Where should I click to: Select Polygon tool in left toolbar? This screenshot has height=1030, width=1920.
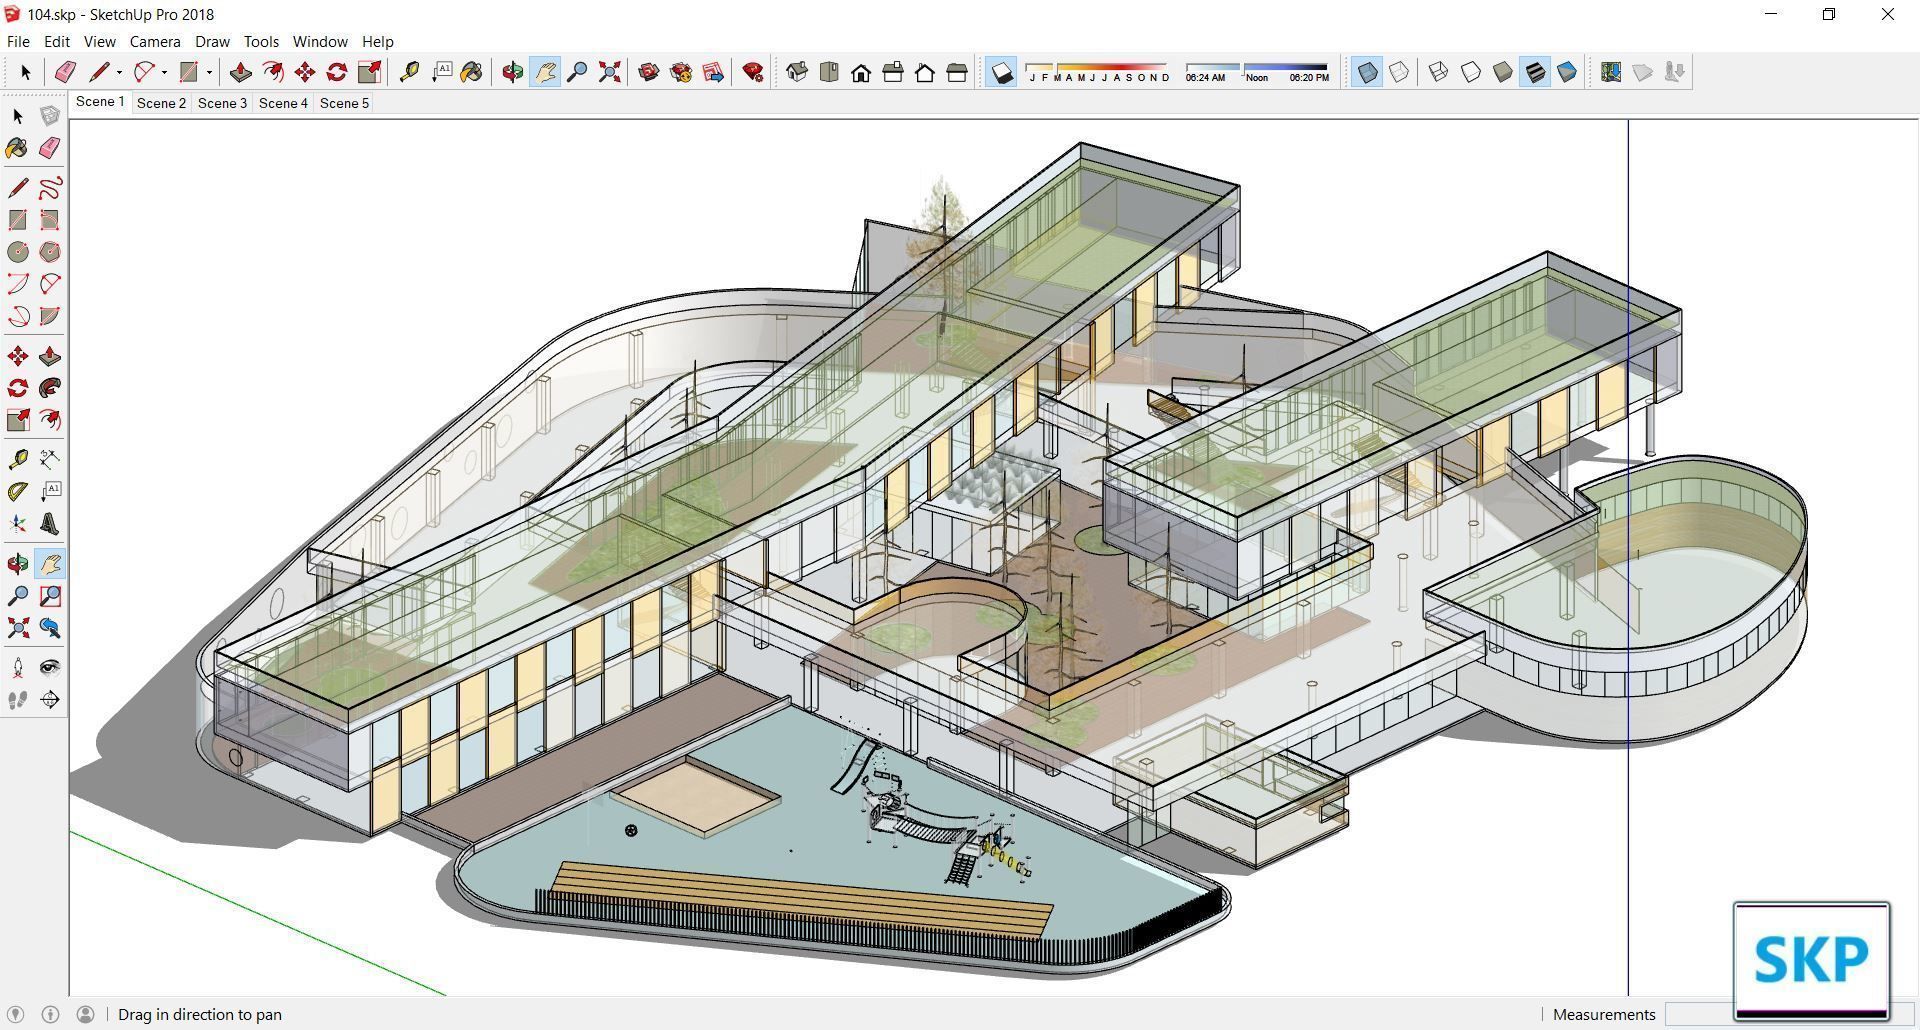(50, 252)
